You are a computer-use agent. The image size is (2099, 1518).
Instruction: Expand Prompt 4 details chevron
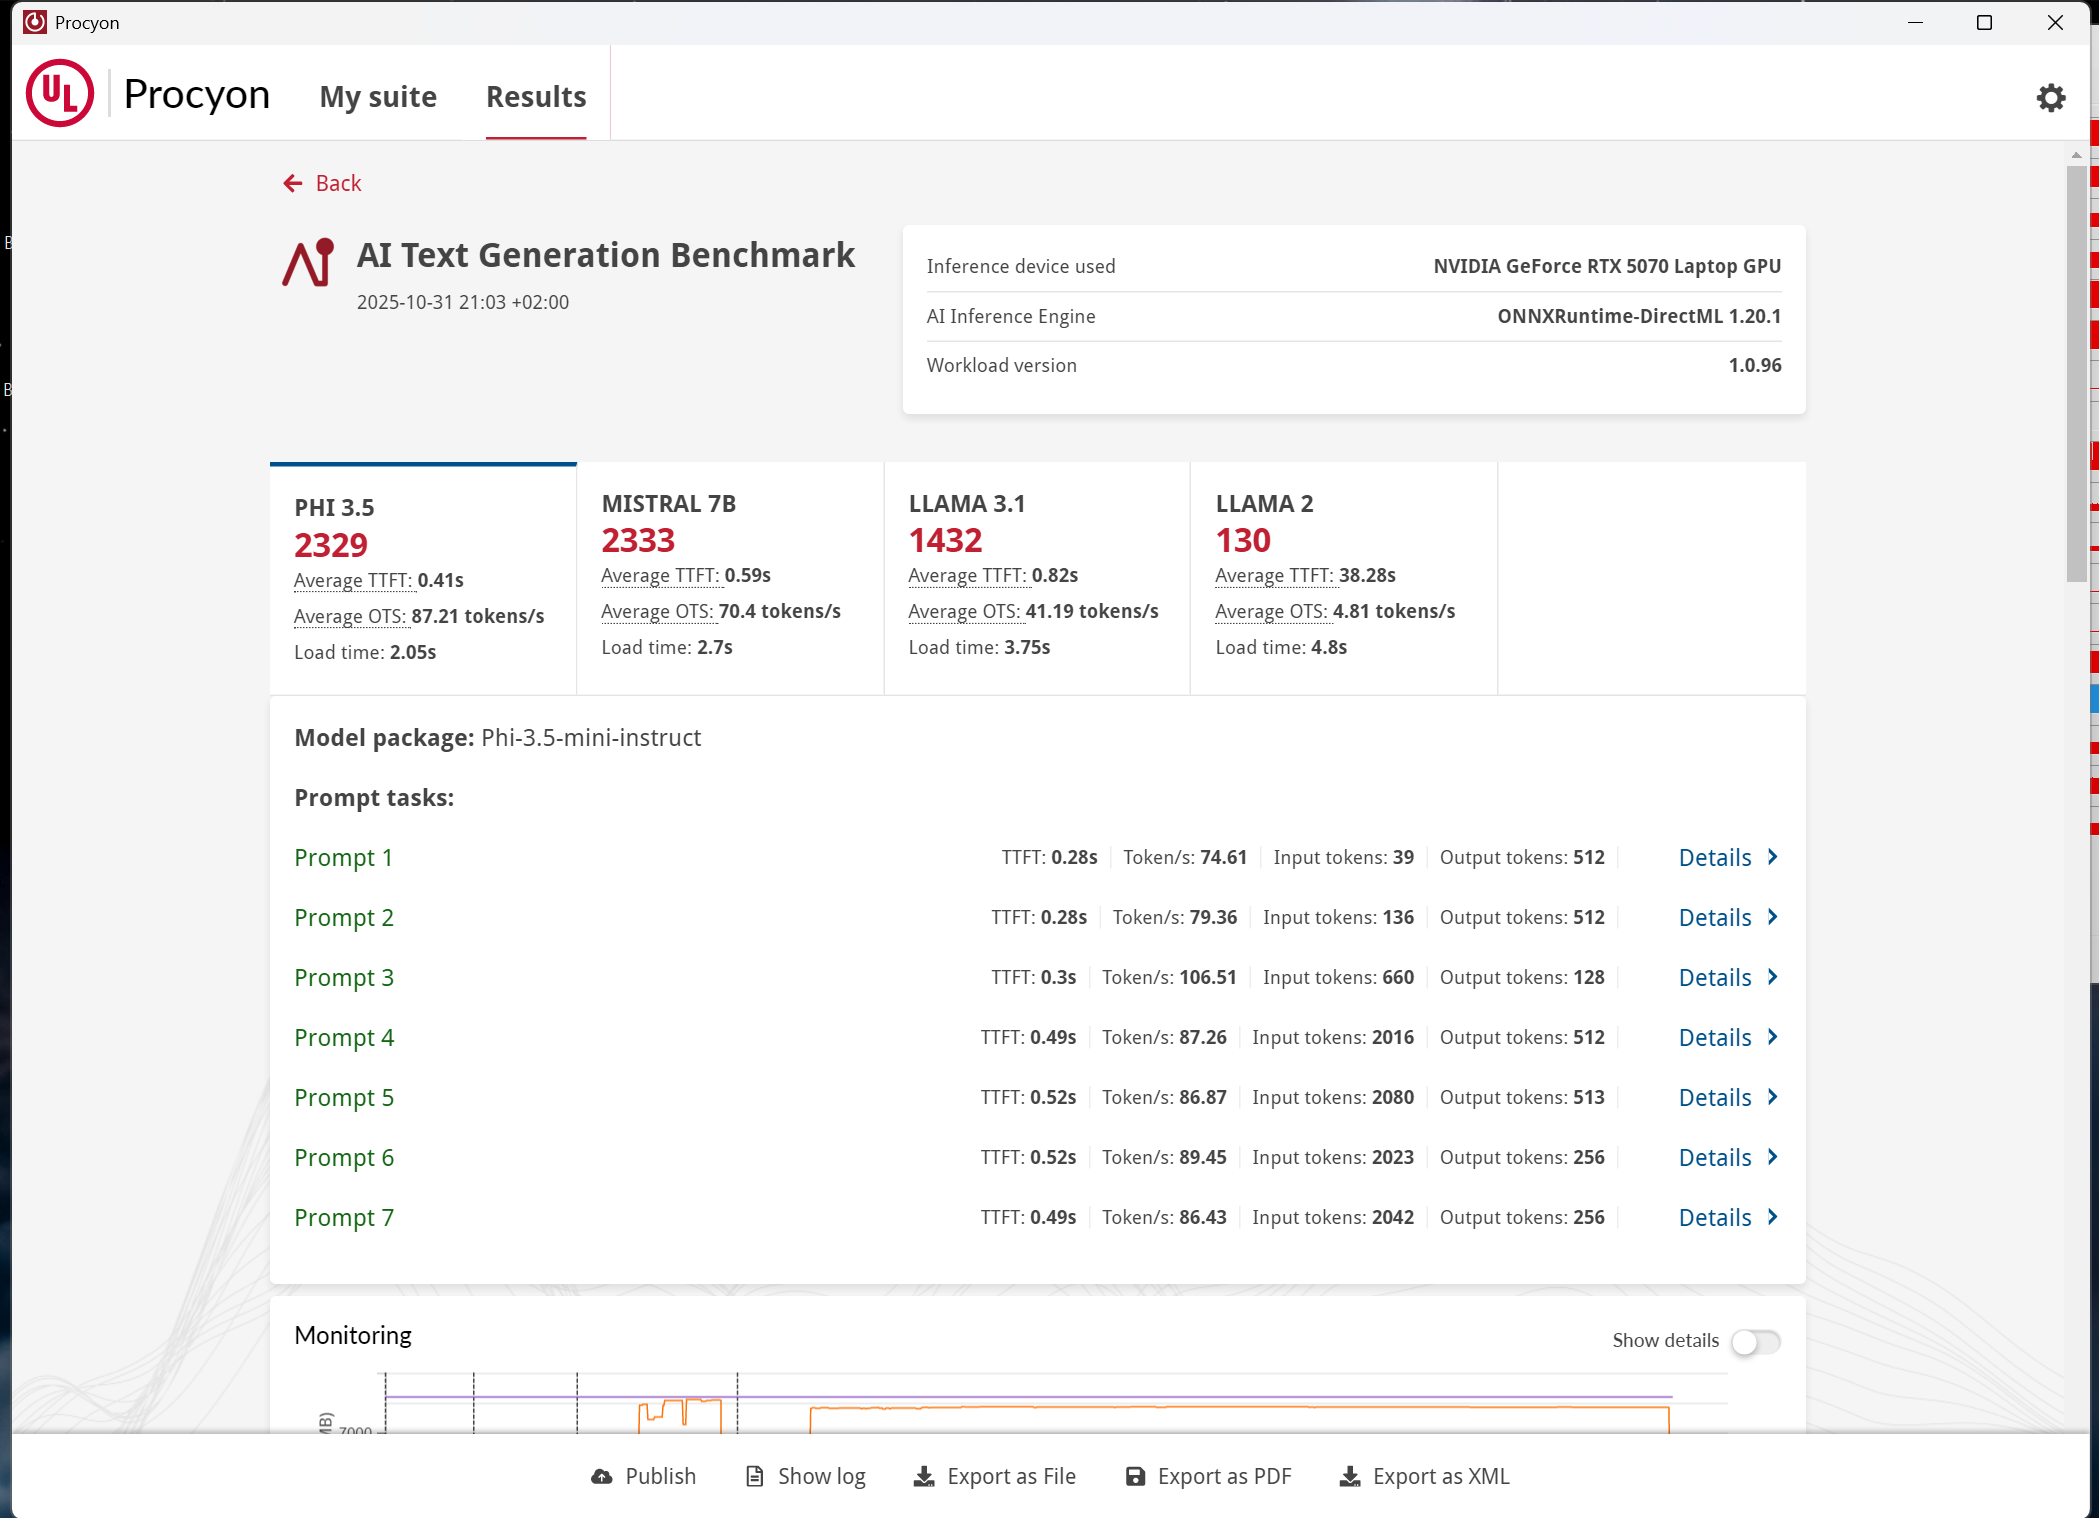tap(1772, 1037)
